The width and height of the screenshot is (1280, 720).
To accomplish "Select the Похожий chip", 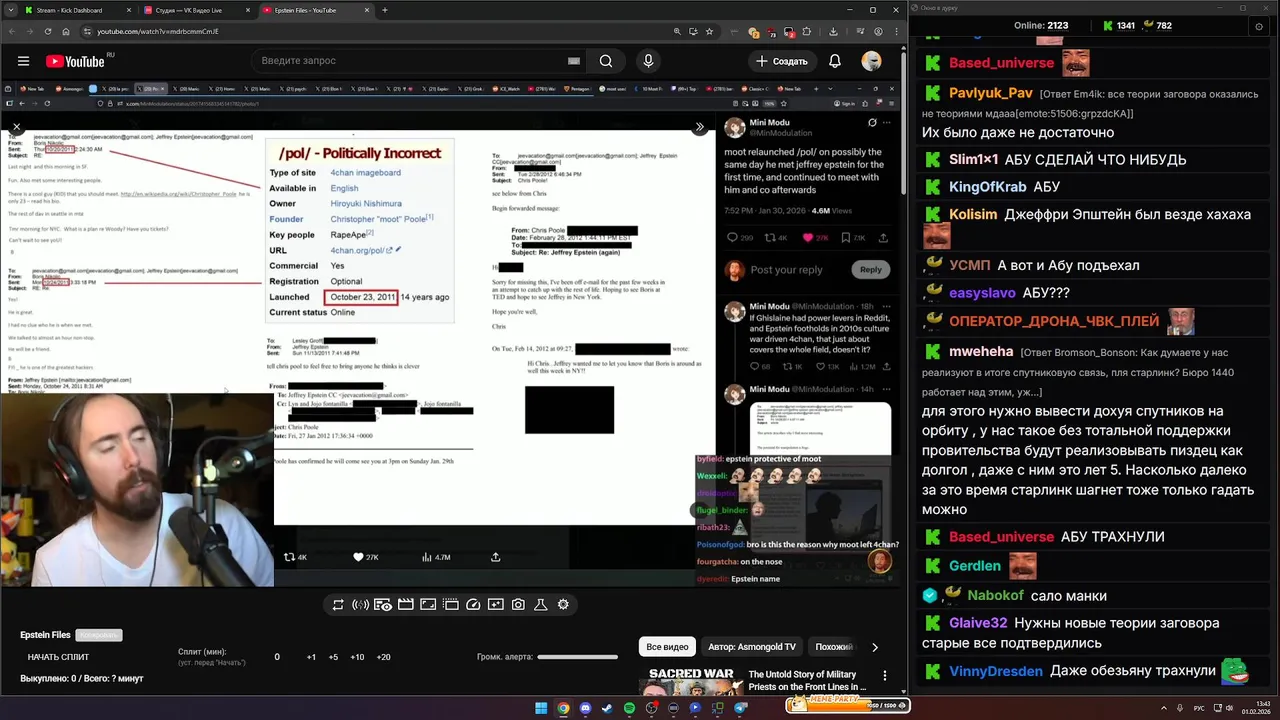I will click(834, 647).
